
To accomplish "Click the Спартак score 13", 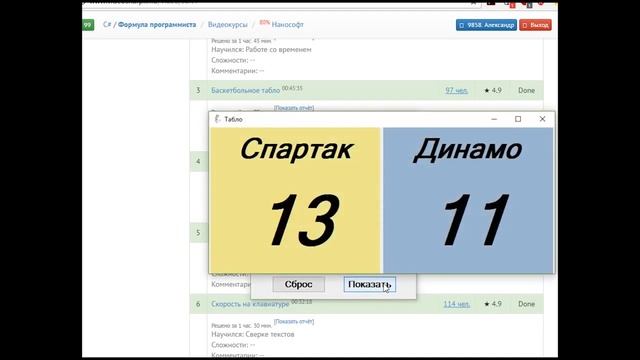I will (304, 220).
